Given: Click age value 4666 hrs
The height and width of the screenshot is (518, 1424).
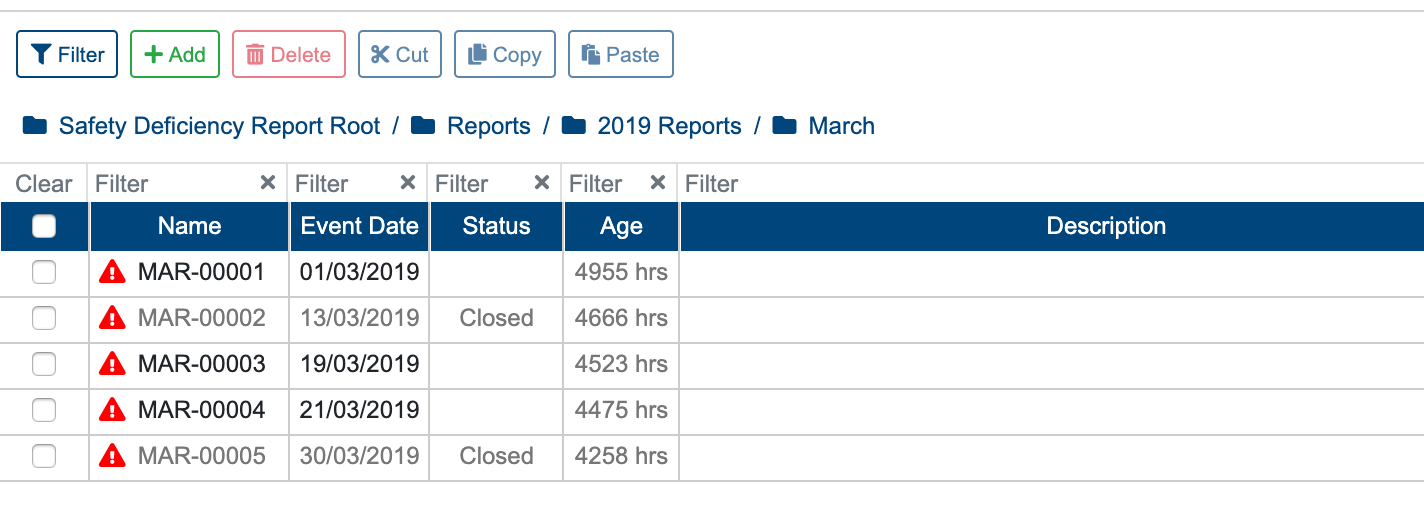Looking at the screenshot, I should (x=621, y=318).
